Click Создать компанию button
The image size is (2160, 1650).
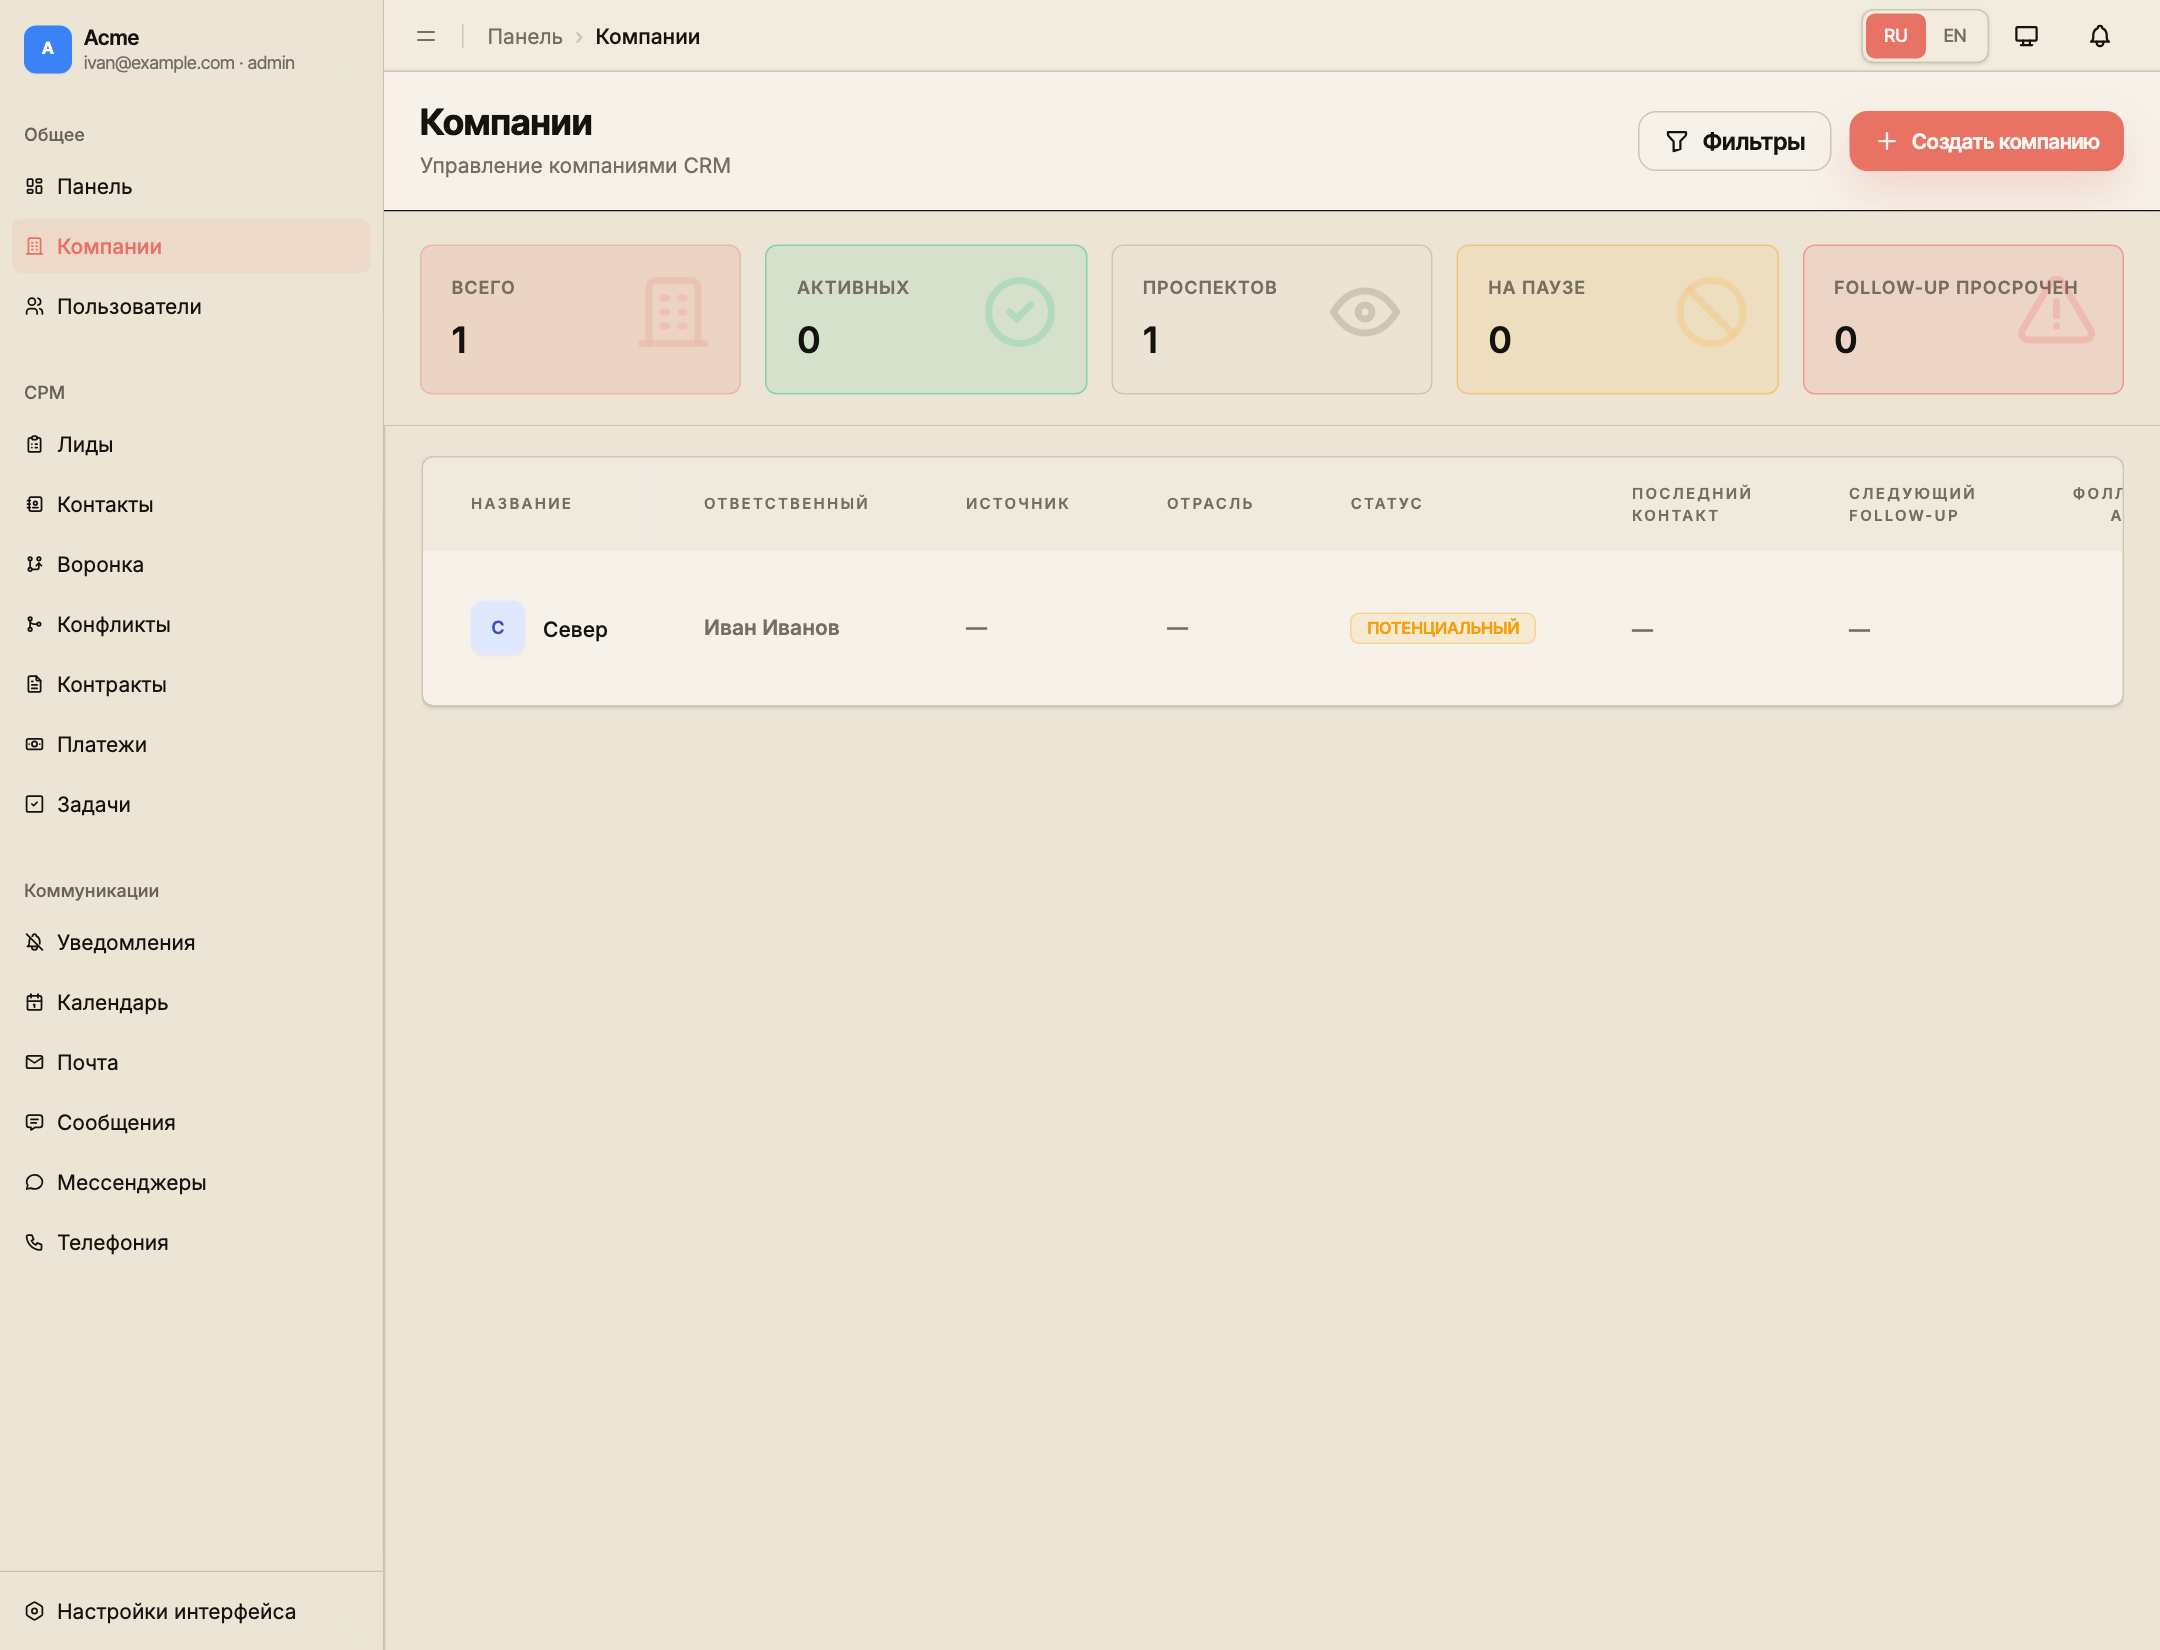pos(1986,141)
